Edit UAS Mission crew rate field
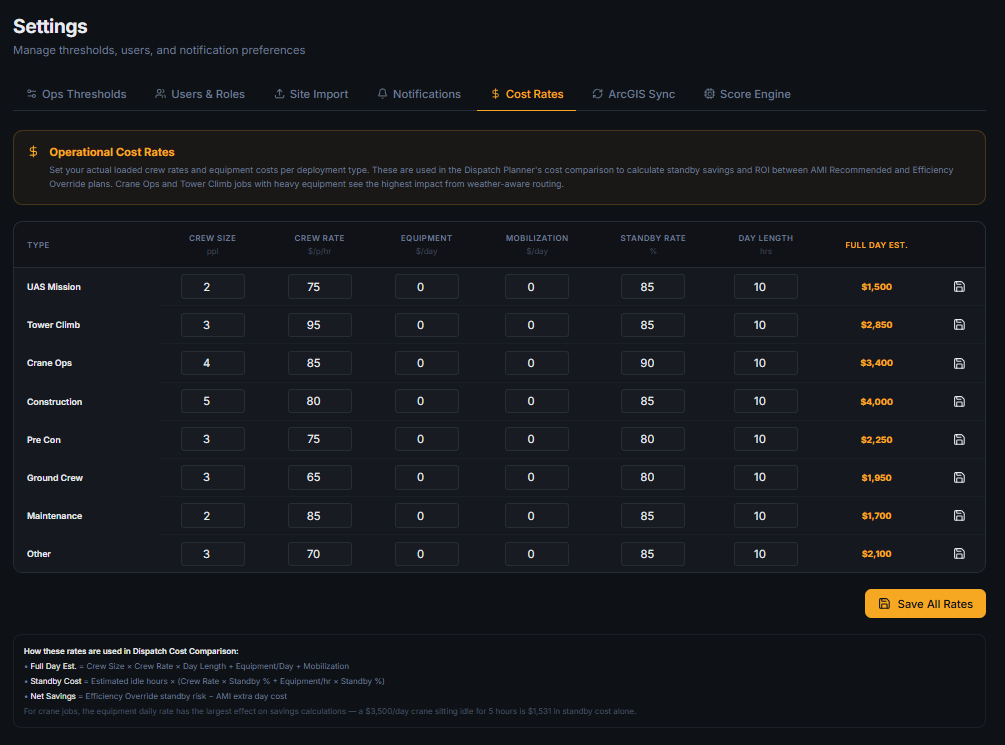Viewport: 1005px width, 745px height. (x=320, y=287)
